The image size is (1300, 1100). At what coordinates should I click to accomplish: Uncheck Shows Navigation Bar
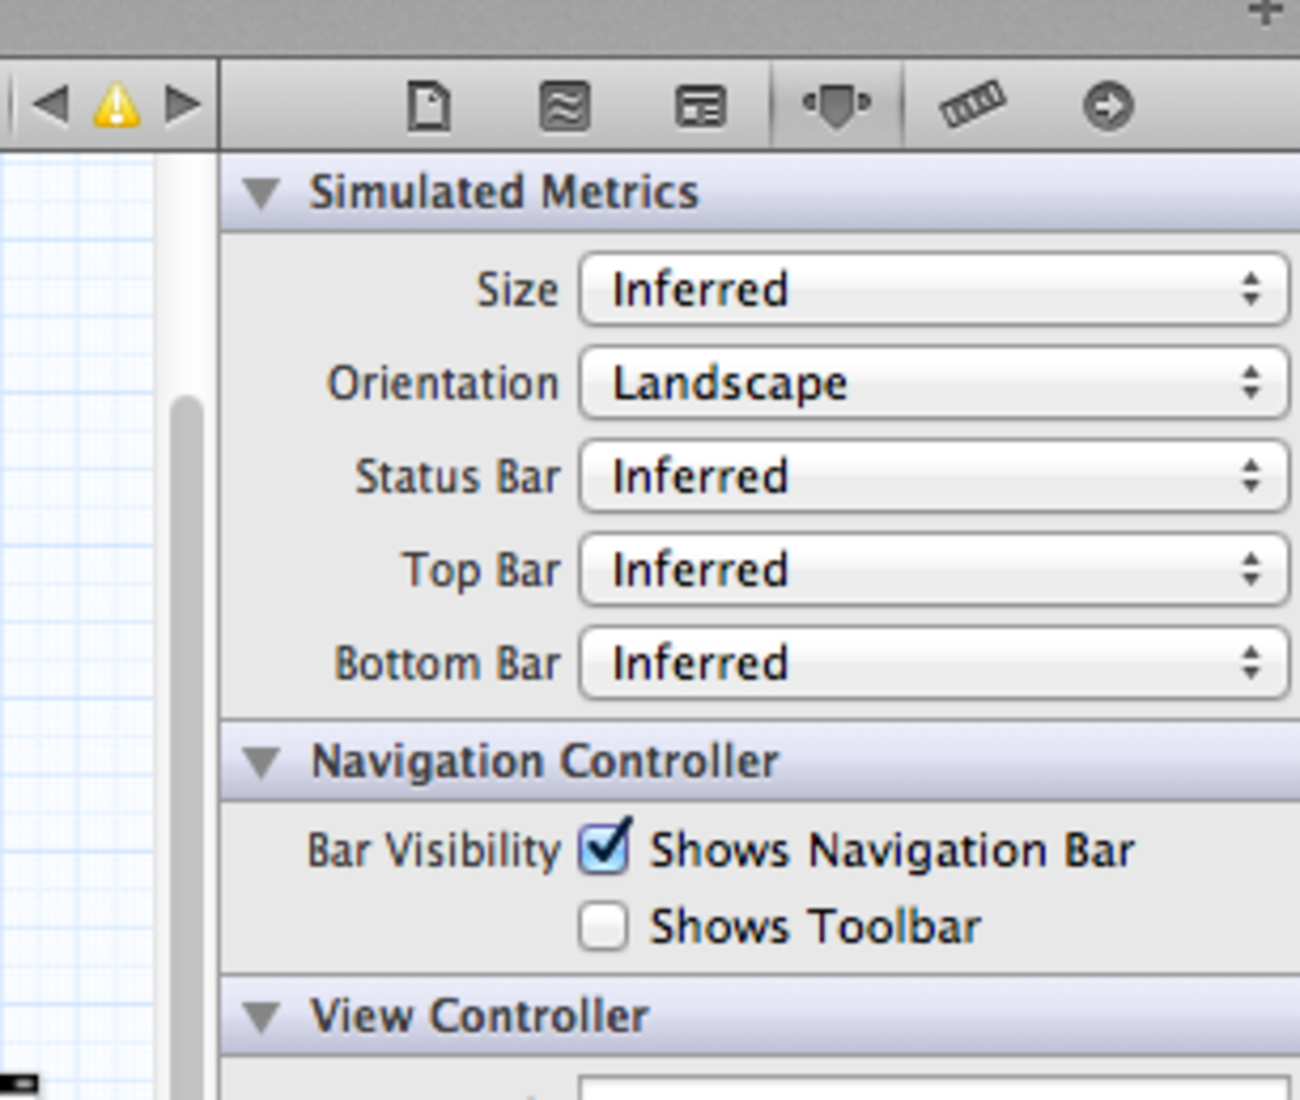604,850
